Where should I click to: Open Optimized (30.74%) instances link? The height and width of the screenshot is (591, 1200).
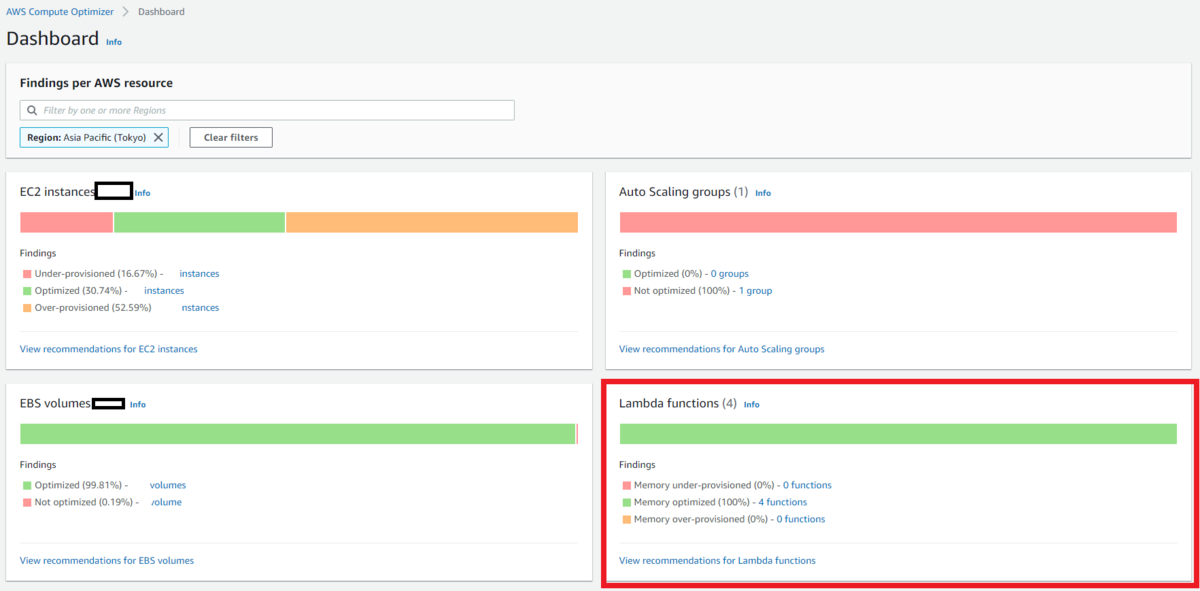click(164, 290)
